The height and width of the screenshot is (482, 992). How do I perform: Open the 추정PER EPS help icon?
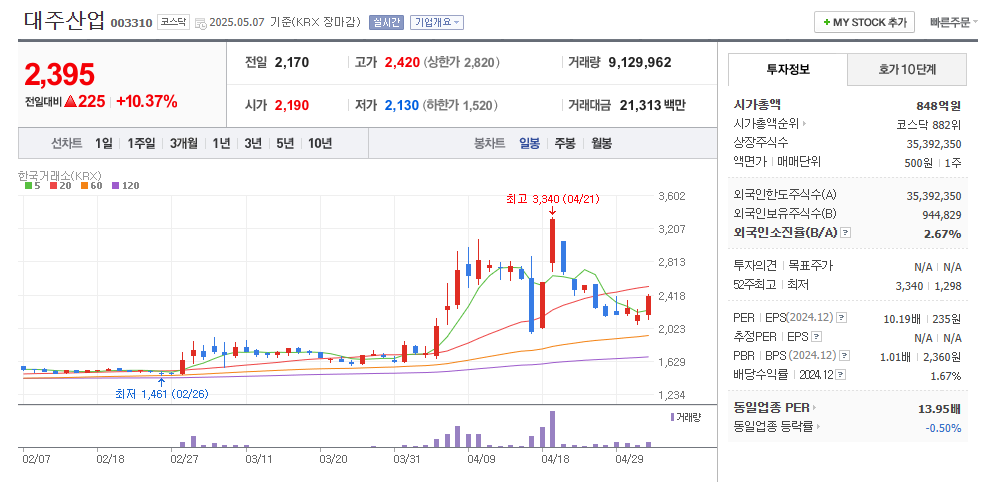coord(817,337)
